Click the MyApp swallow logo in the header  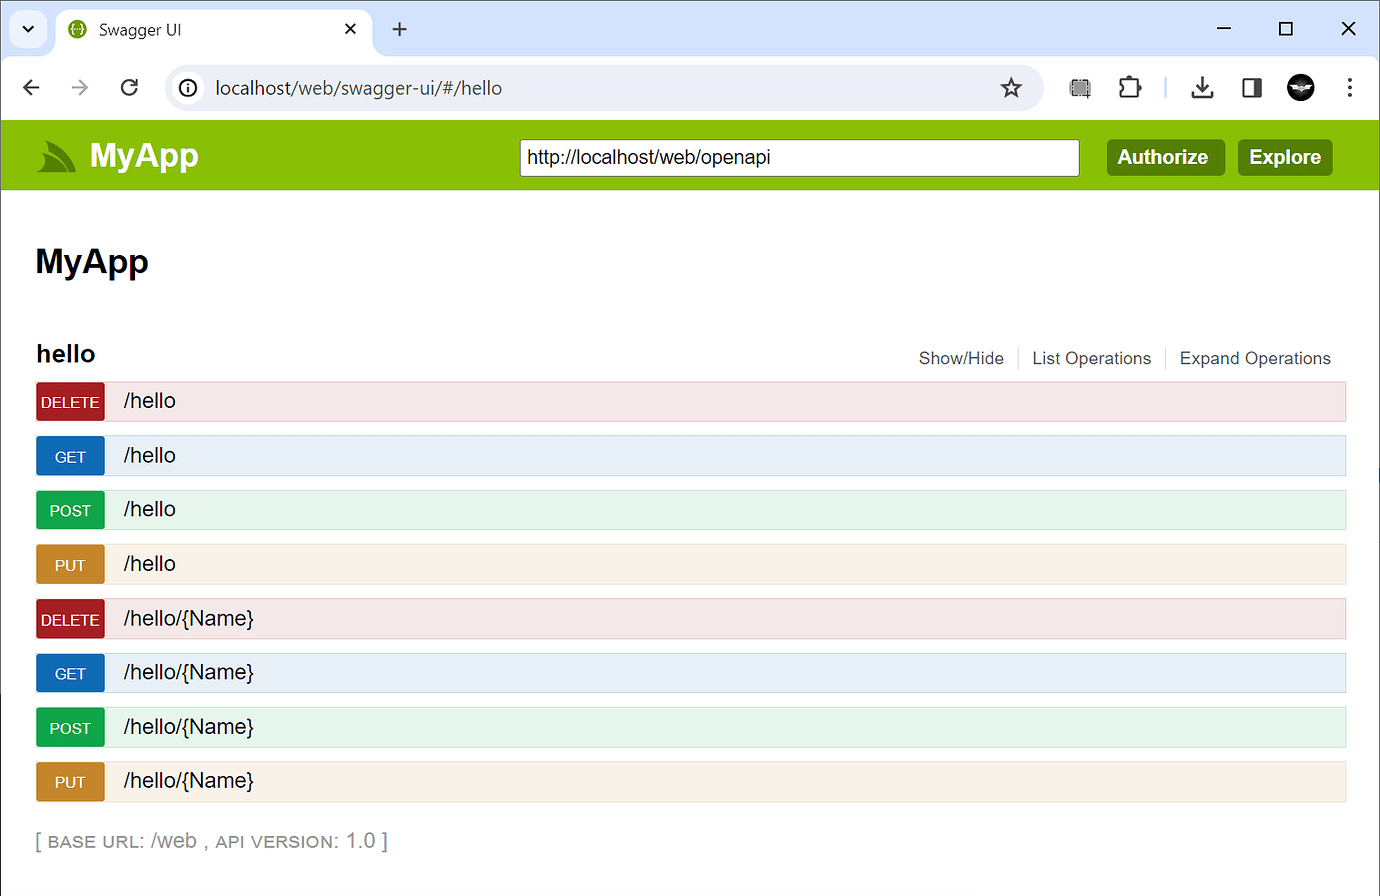55,156
